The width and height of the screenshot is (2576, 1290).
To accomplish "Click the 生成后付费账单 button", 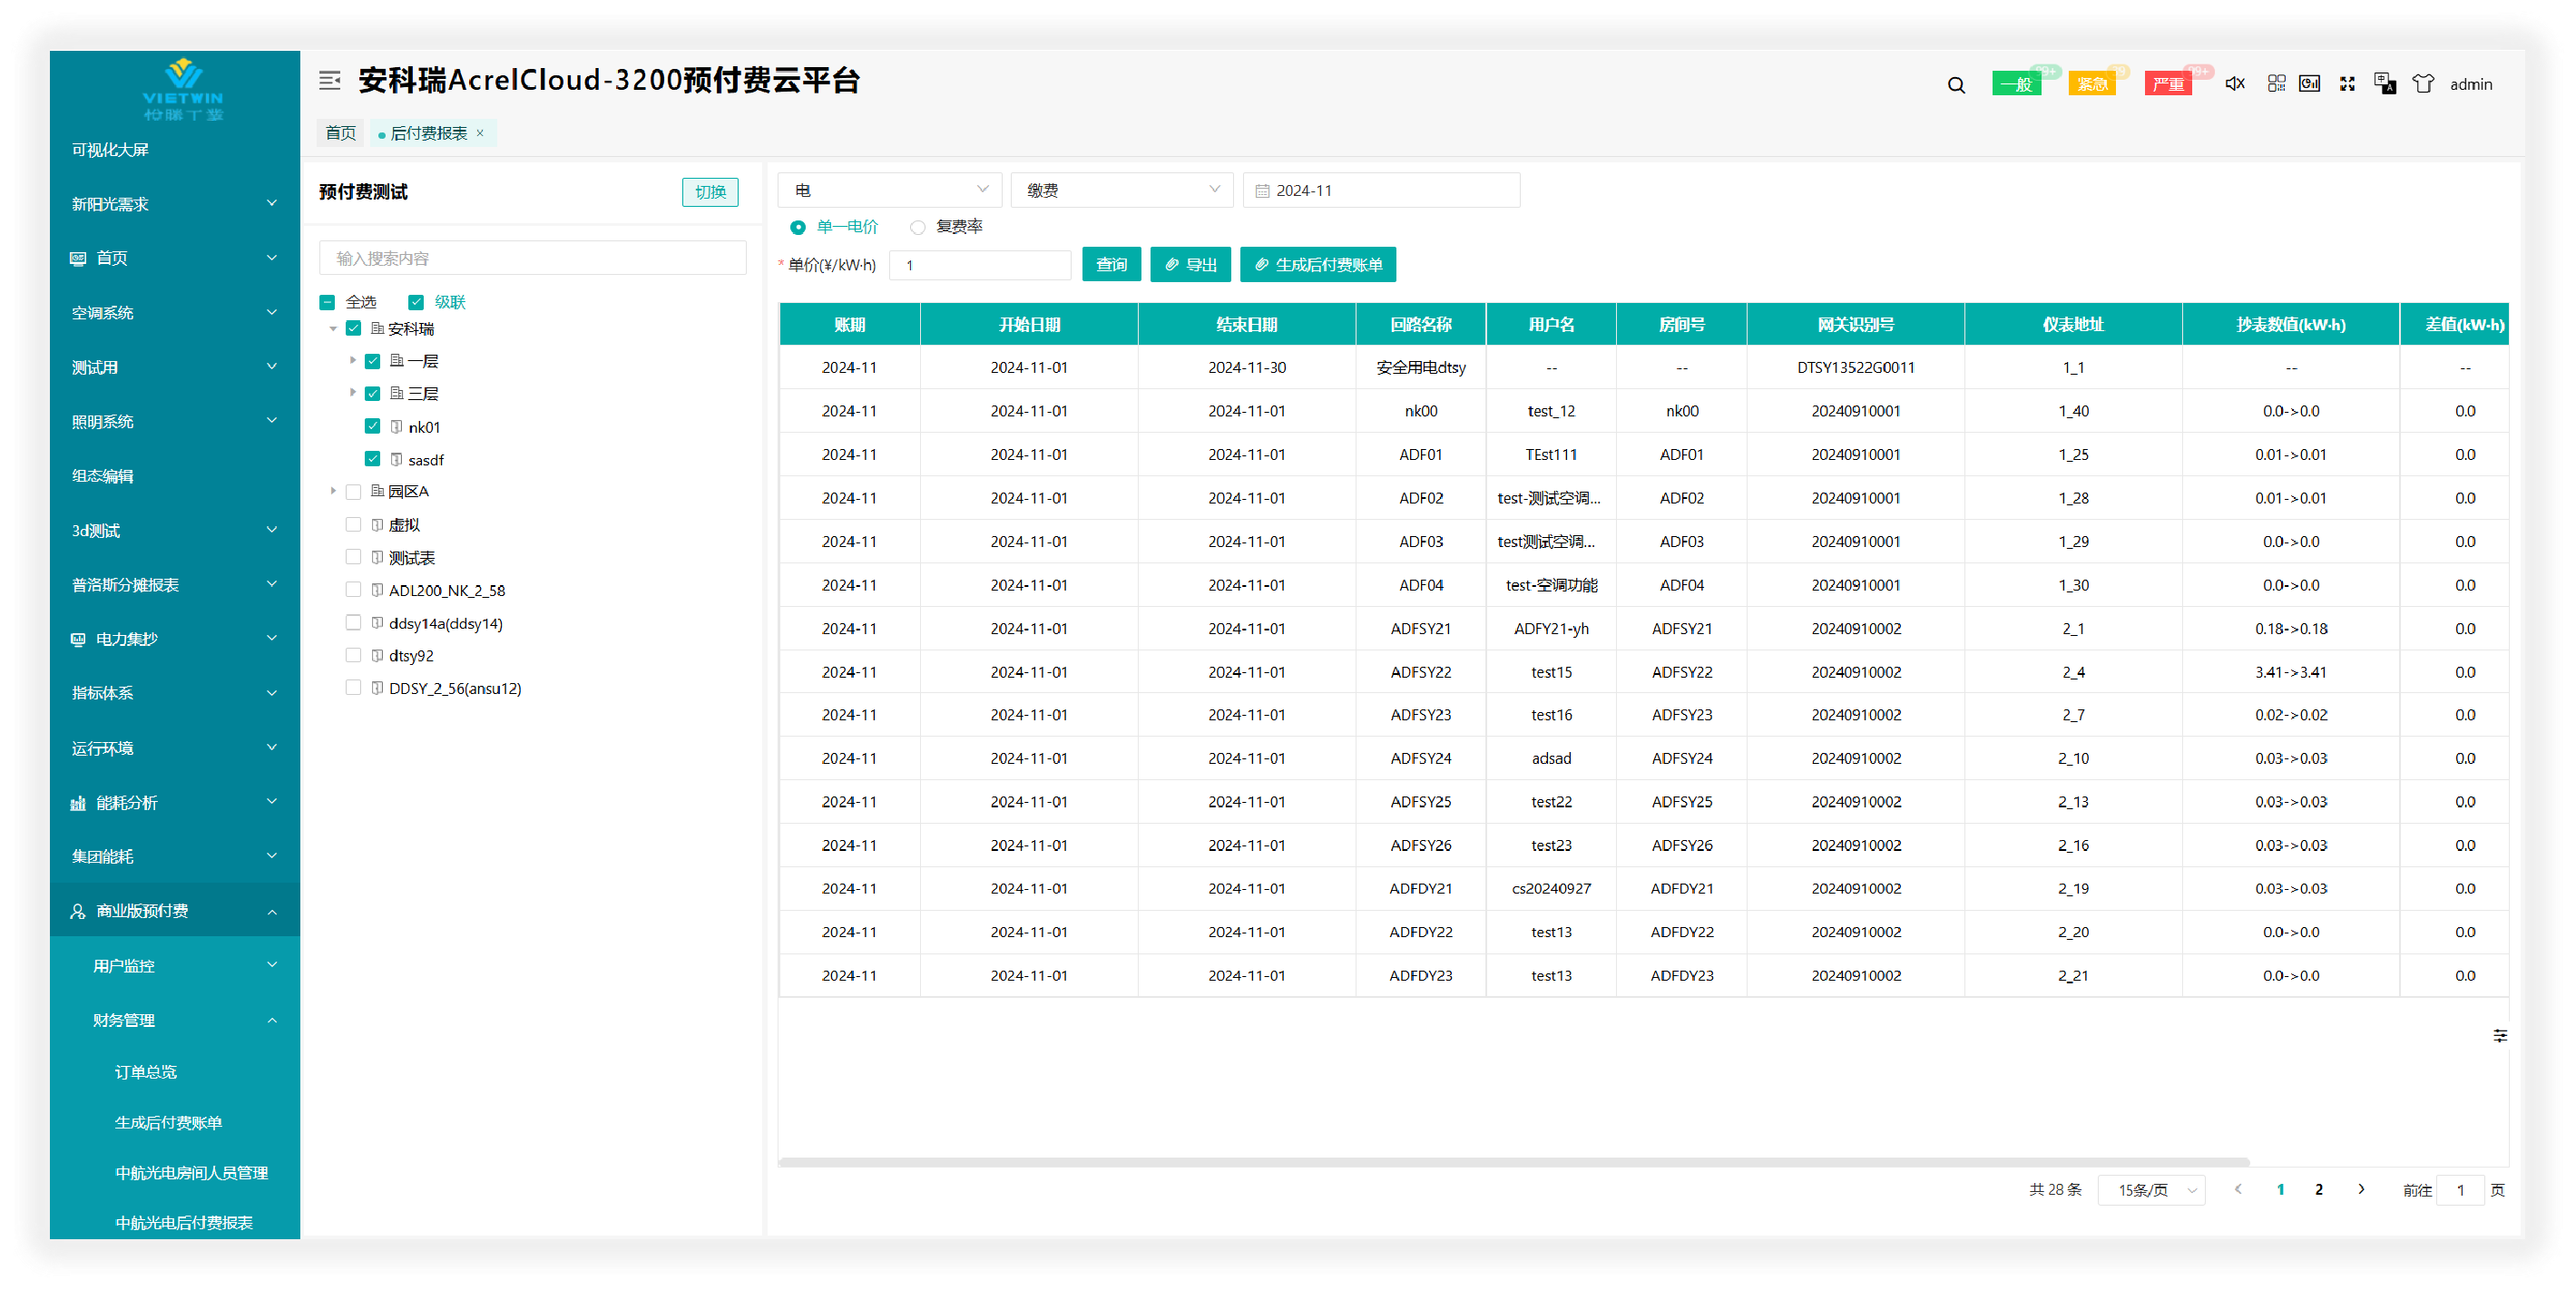I will [1318, 265].
